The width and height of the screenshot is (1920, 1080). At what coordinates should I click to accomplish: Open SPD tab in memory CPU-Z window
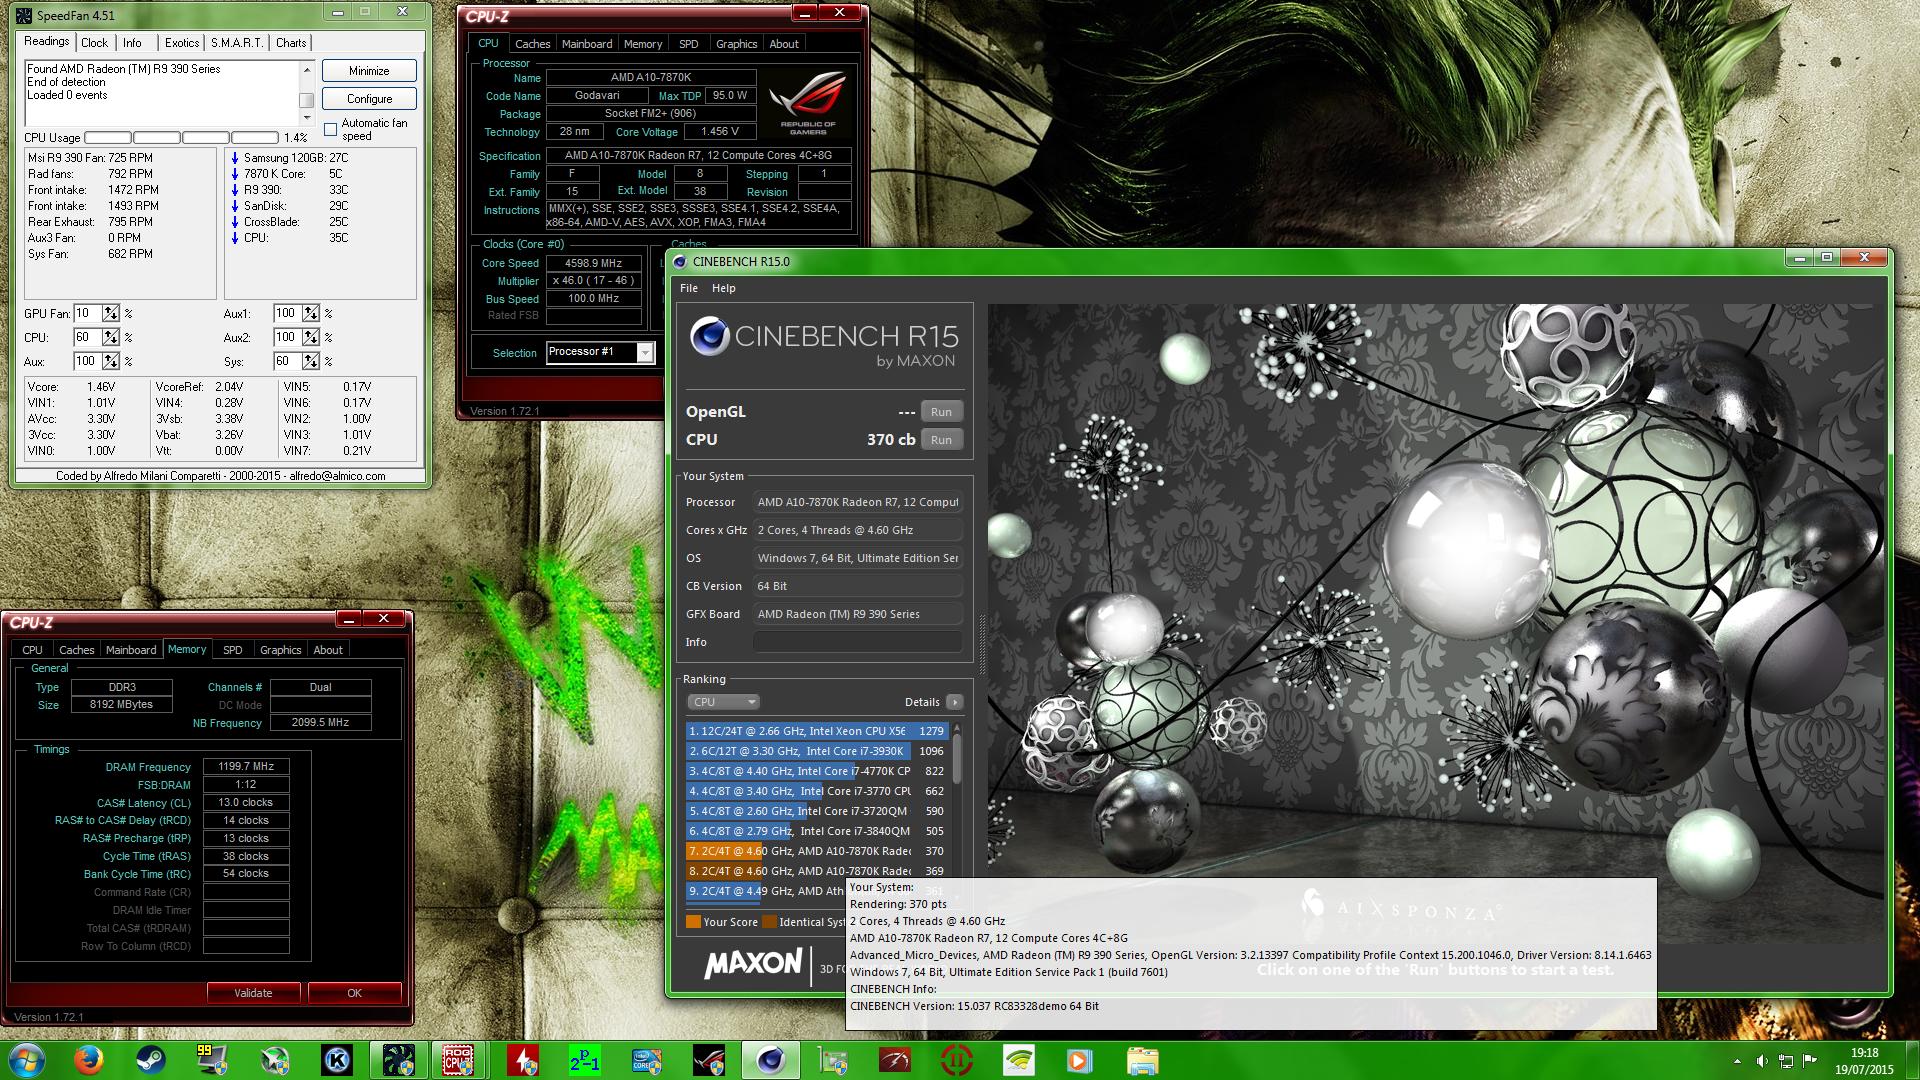click(232, 650)
